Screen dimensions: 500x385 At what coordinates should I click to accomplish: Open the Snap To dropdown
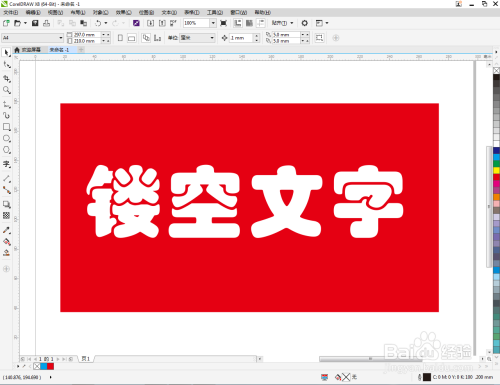[x=282, y=23]
